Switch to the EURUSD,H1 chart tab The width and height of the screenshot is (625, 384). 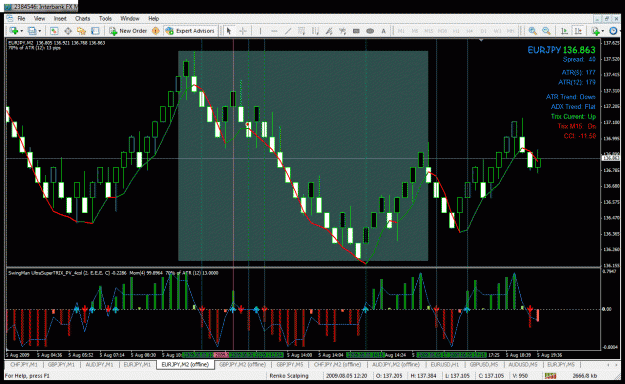coord(445,364)
